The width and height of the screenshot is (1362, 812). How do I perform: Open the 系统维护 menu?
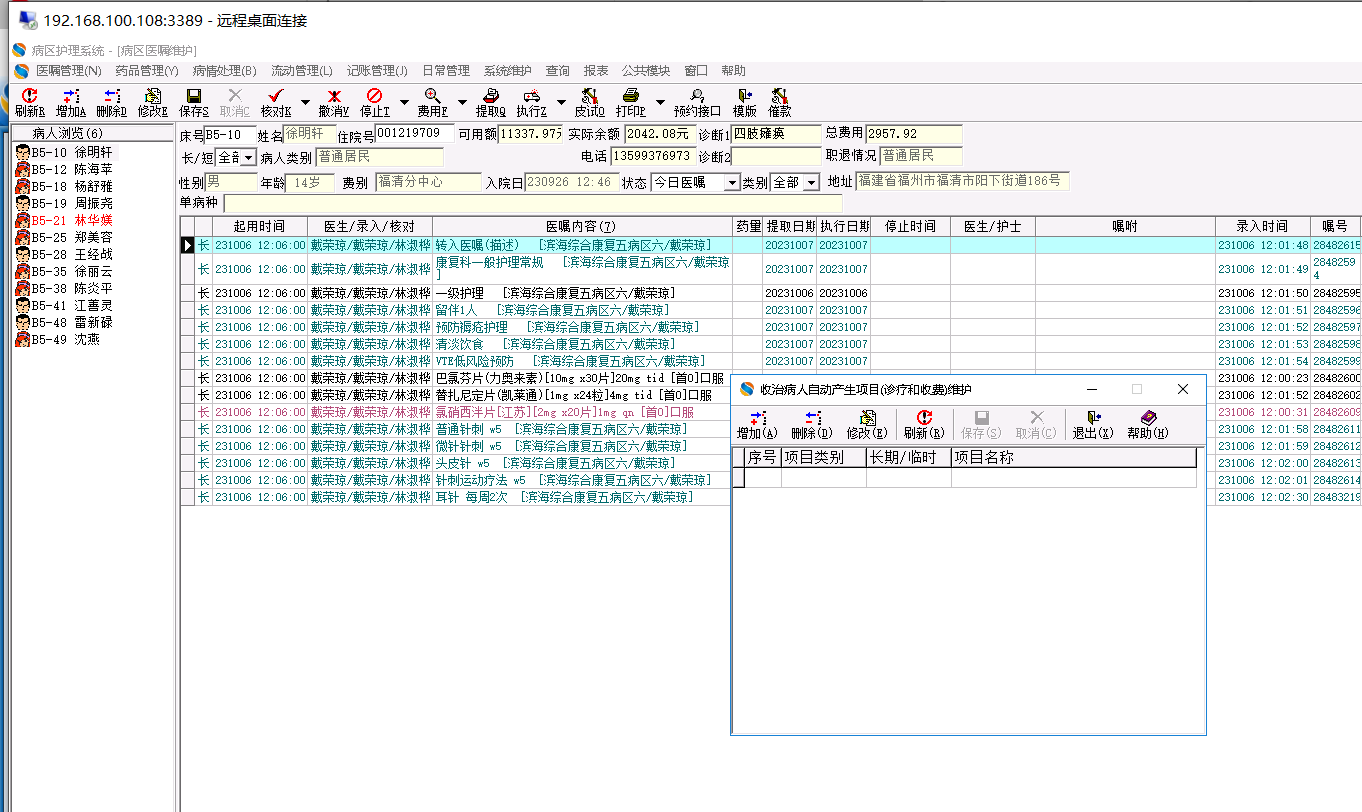(508, 71)
